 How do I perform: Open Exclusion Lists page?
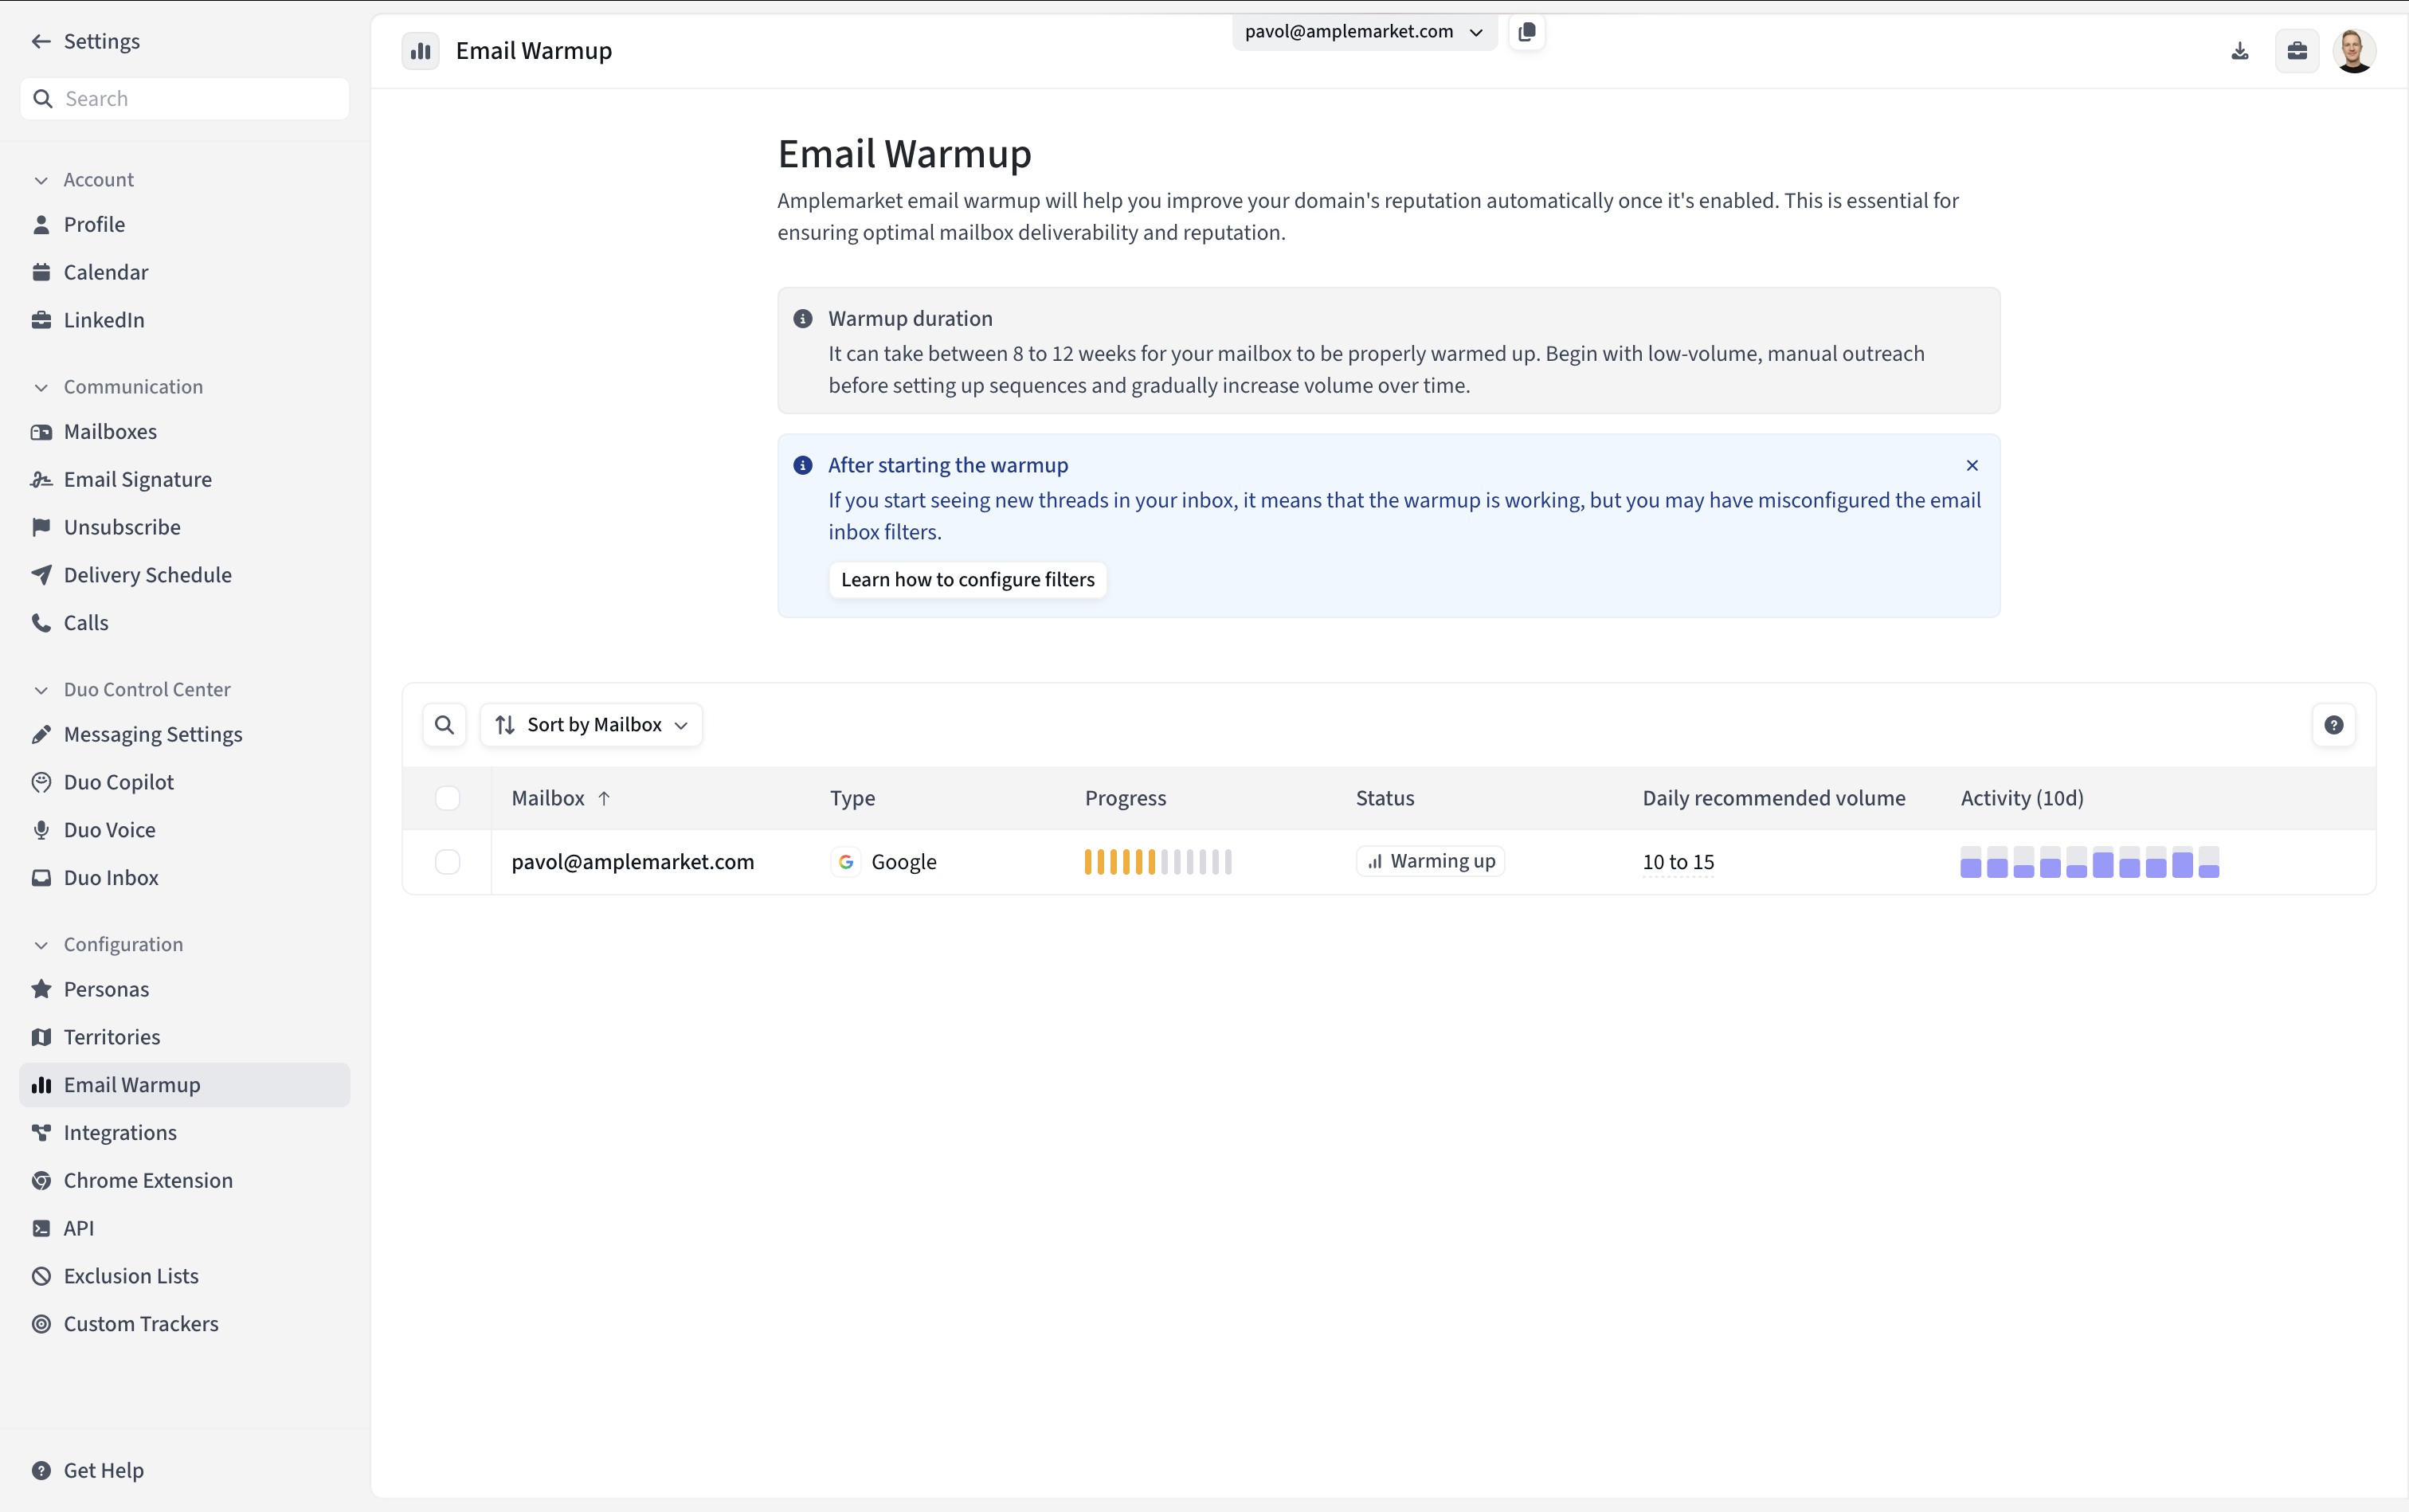[x=185, y=1276]
